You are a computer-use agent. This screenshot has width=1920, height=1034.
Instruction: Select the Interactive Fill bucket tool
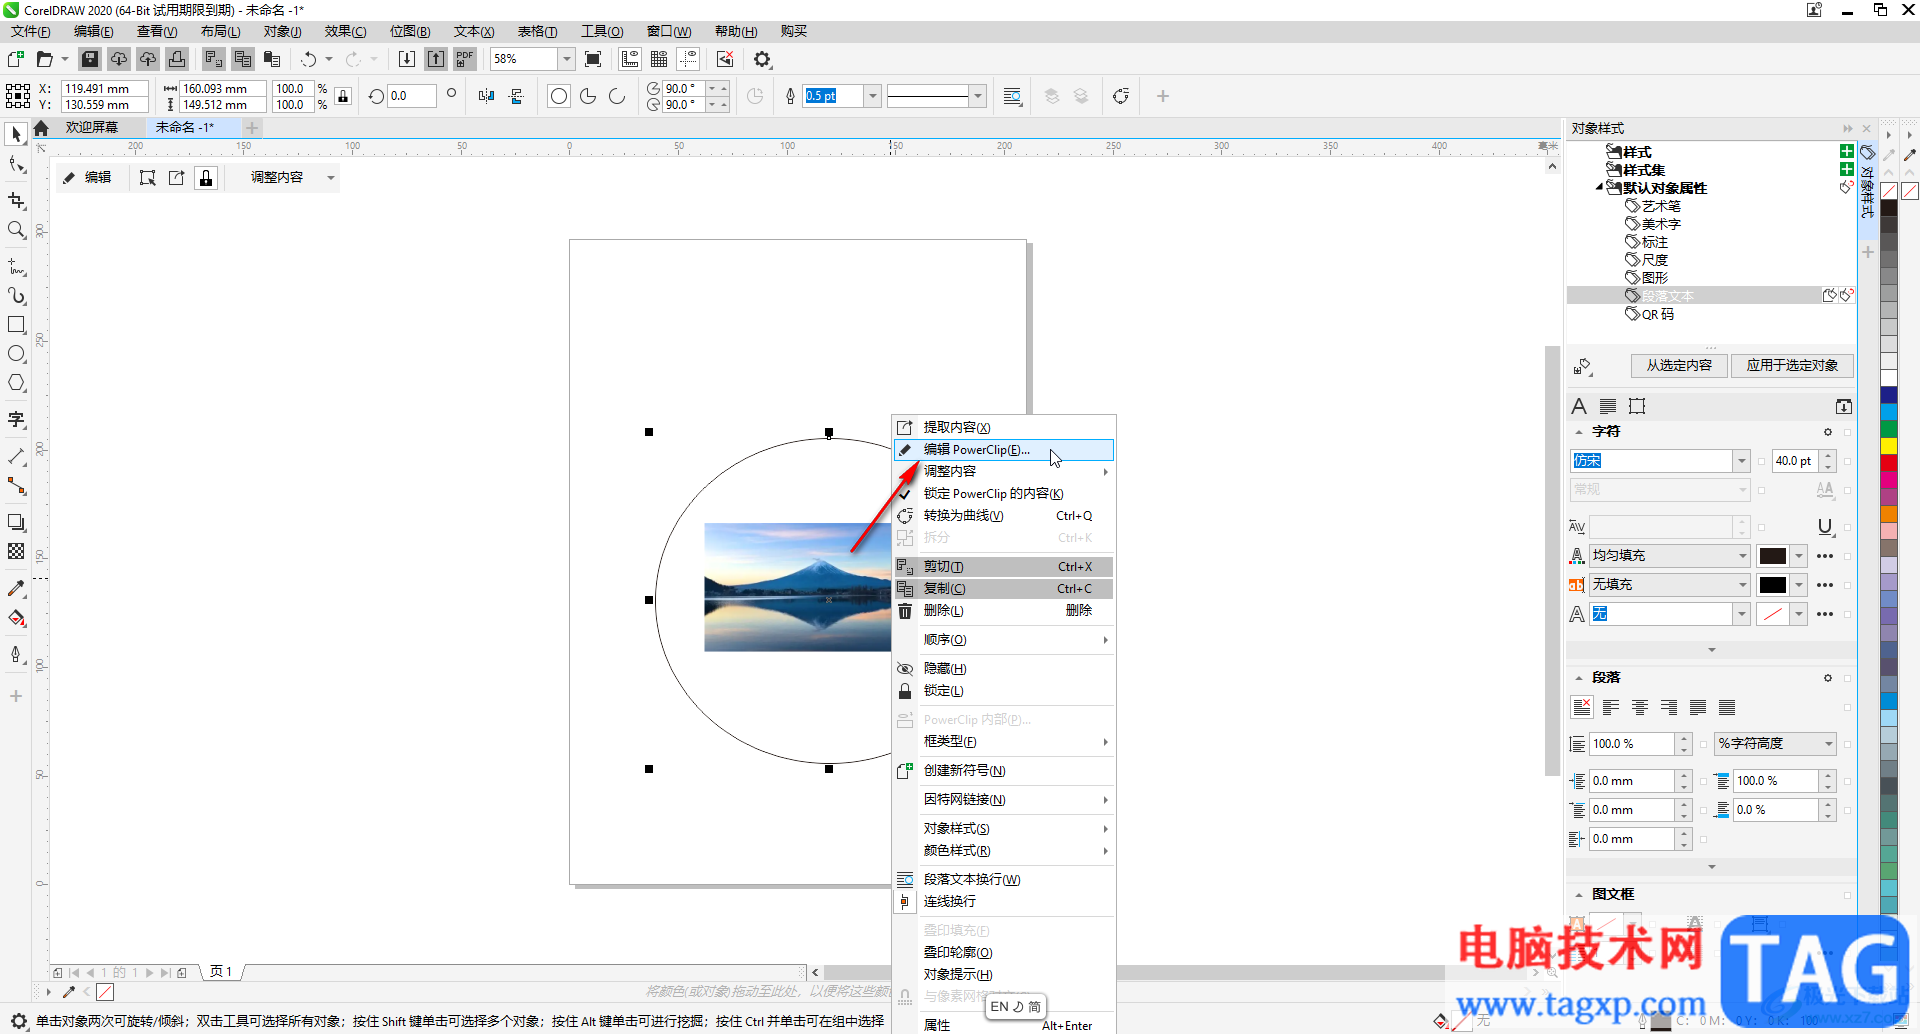[16, 618]
